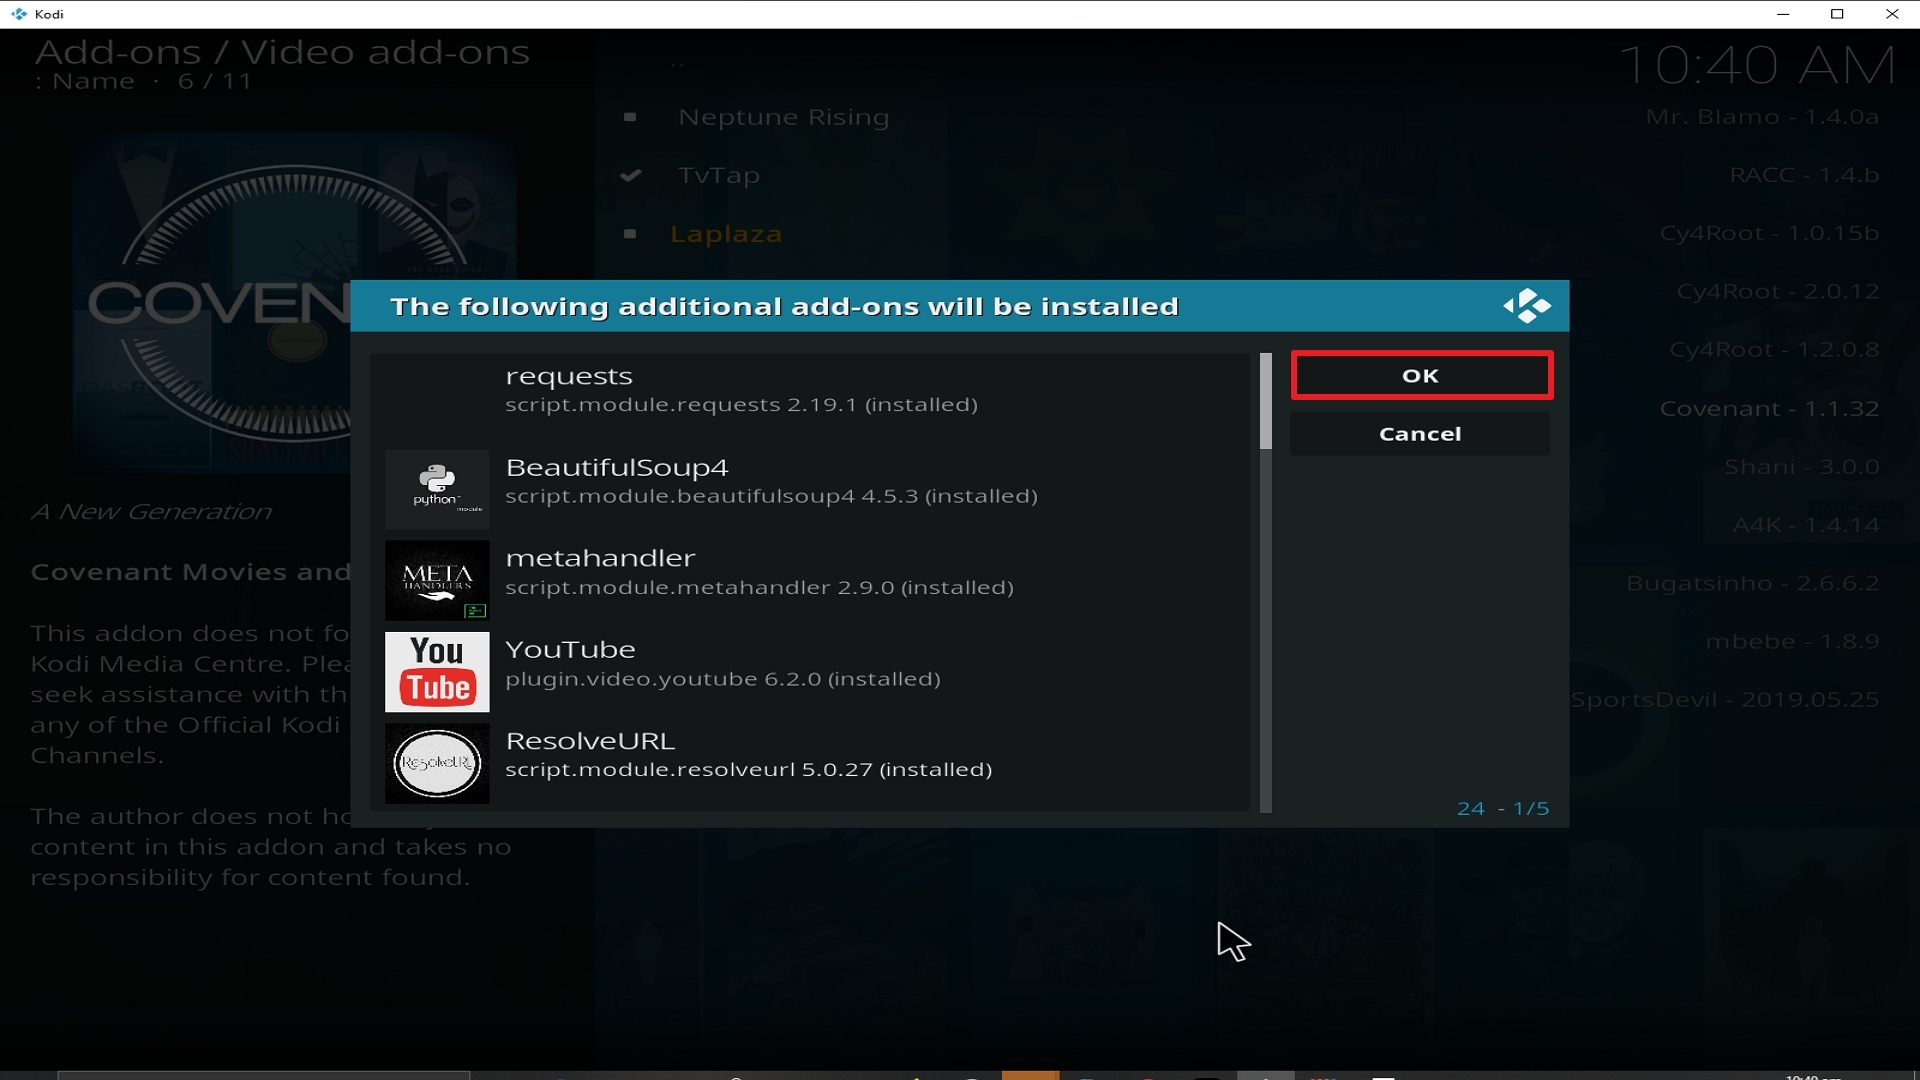Click 'A4K - 1.4.14' version entry

click(1806, 525)
